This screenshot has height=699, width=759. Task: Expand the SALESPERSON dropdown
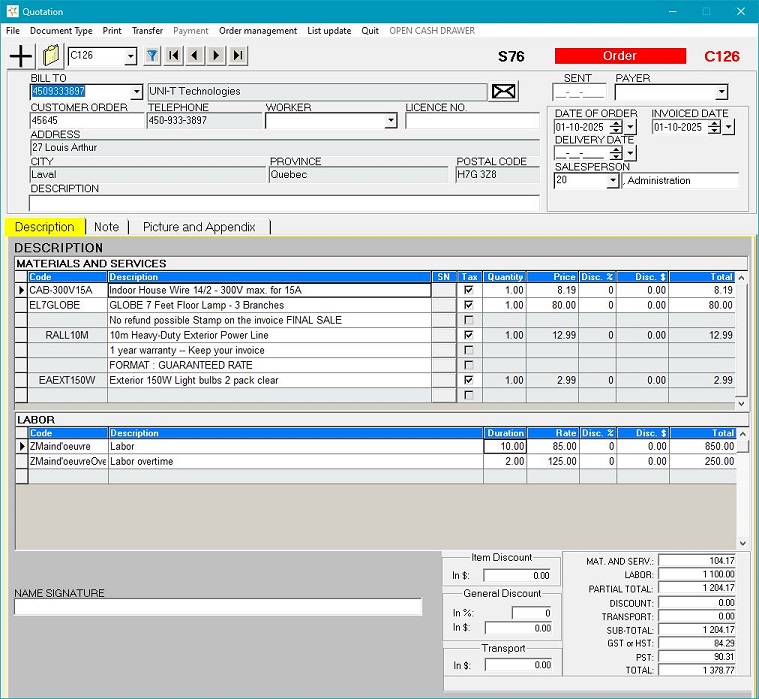click(612, 181)
